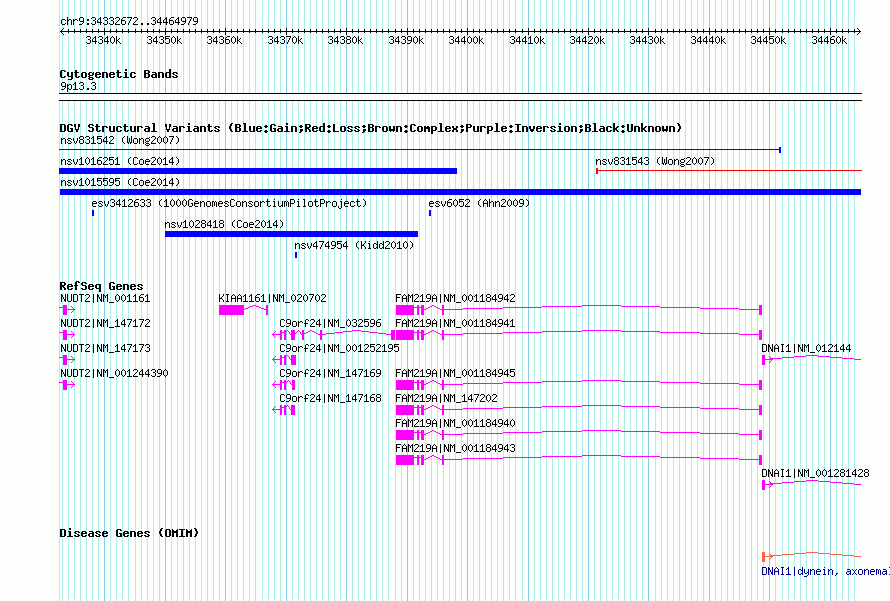Image resolution: width=890 pixels, height=601 pixels.
Task: Click the FAM219A|NM_001184941 exon block
Action: [x=405, y=335]
